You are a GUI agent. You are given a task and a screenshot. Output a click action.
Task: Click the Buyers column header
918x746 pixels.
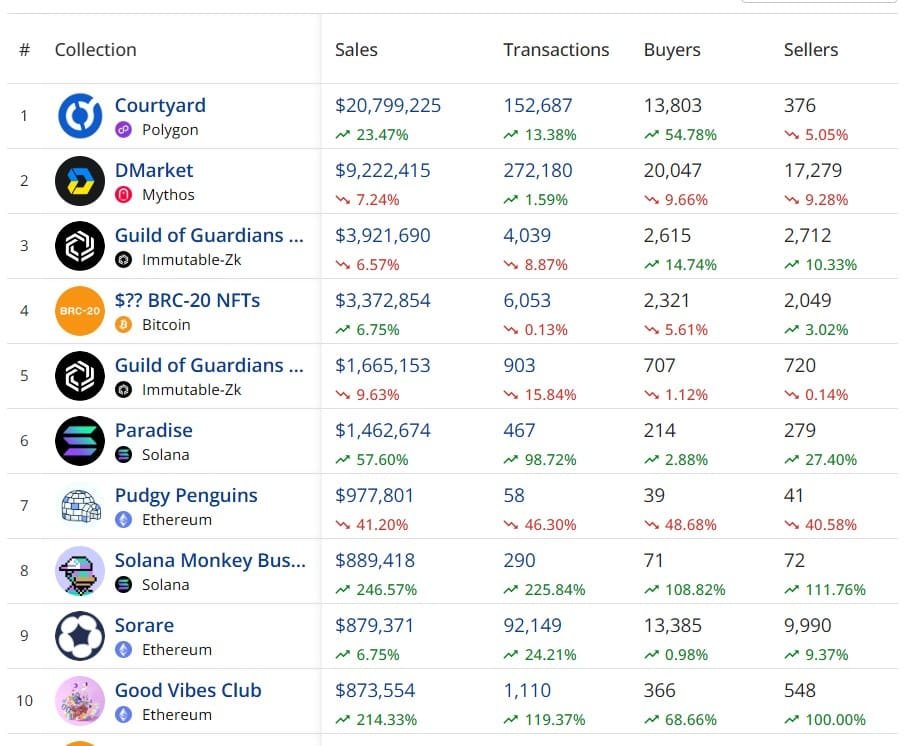pyautogui.click(x=672, y=49)
